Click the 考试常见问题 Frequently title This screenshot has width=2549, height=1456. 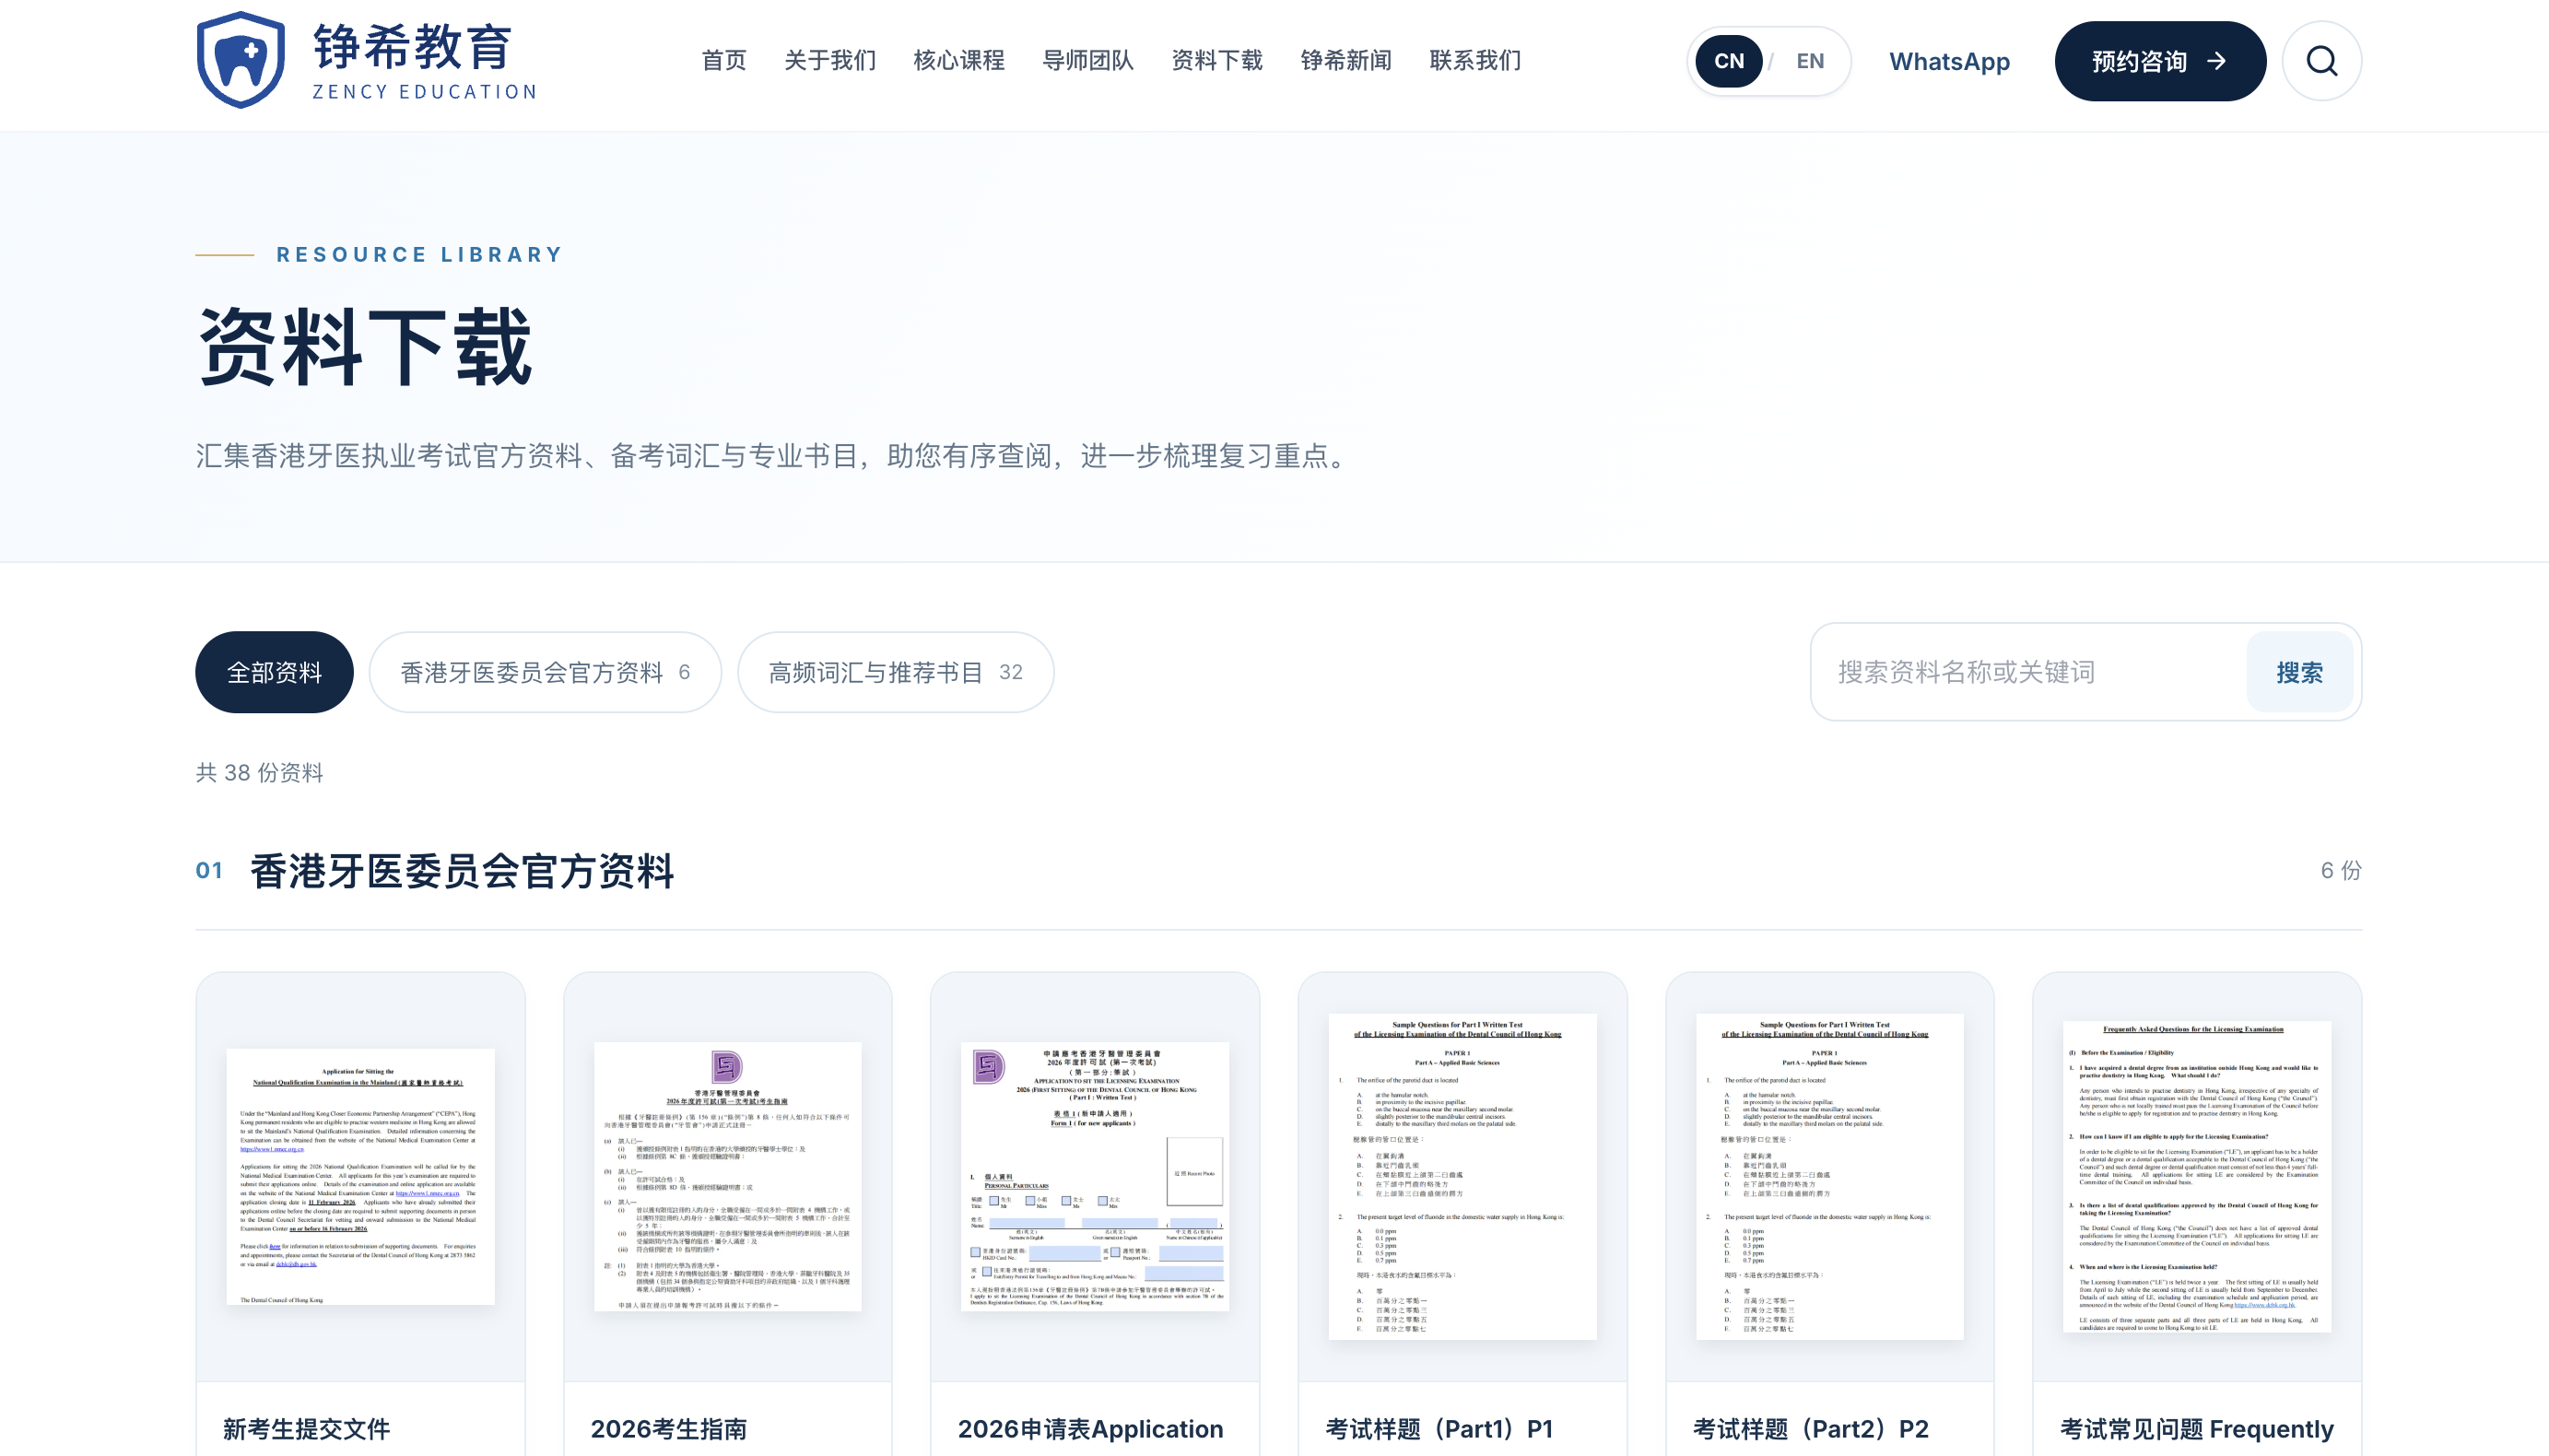2196,1429
